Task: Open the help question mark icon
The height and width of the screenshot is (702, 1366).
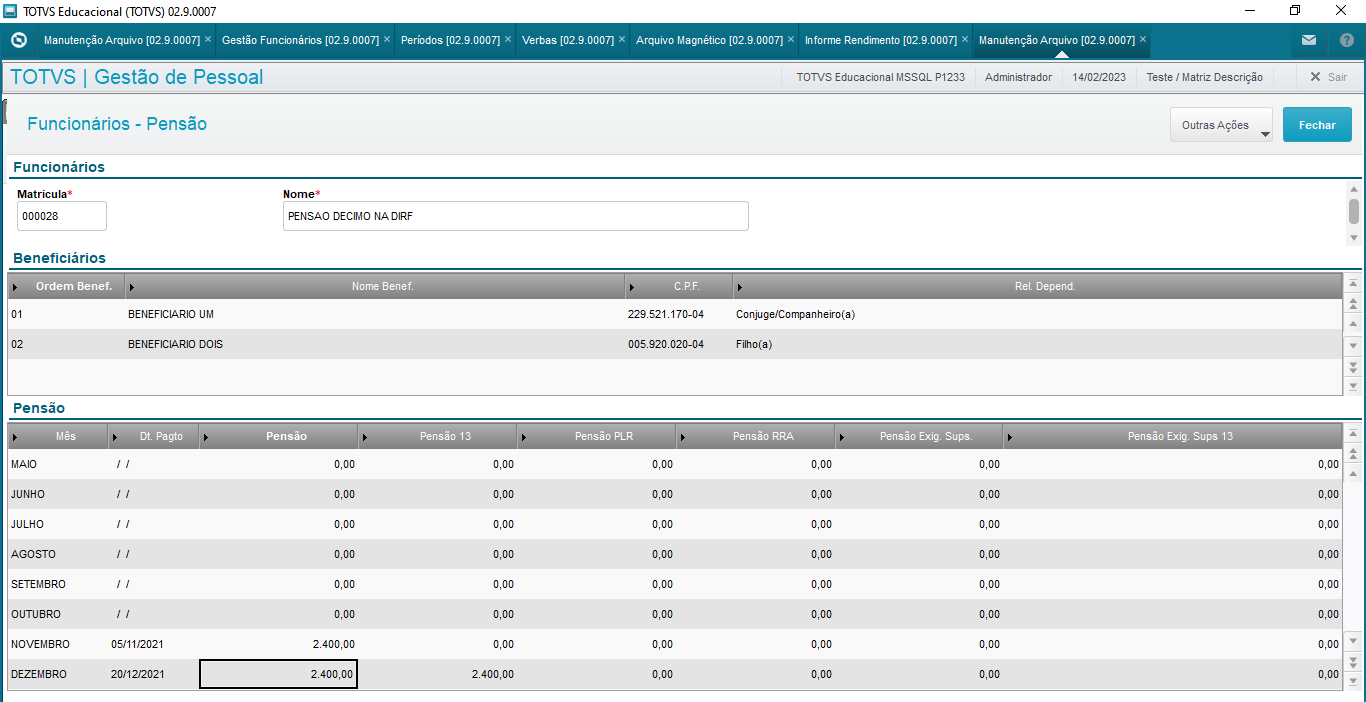Action: pos(1346,40)
